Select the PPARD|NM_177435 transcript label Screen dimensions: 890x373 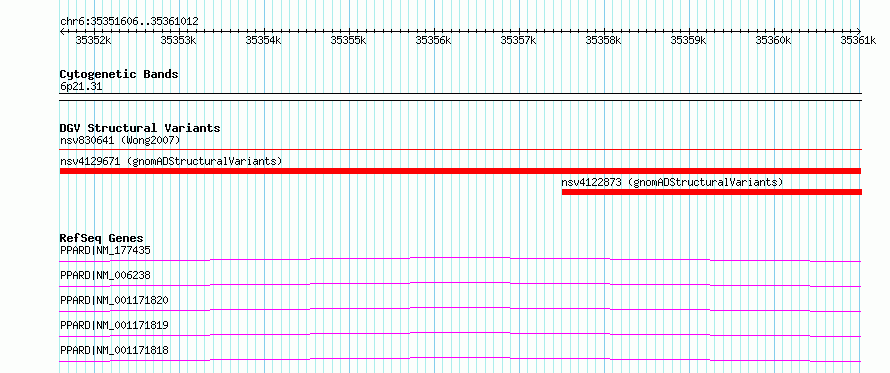point(105,250)
